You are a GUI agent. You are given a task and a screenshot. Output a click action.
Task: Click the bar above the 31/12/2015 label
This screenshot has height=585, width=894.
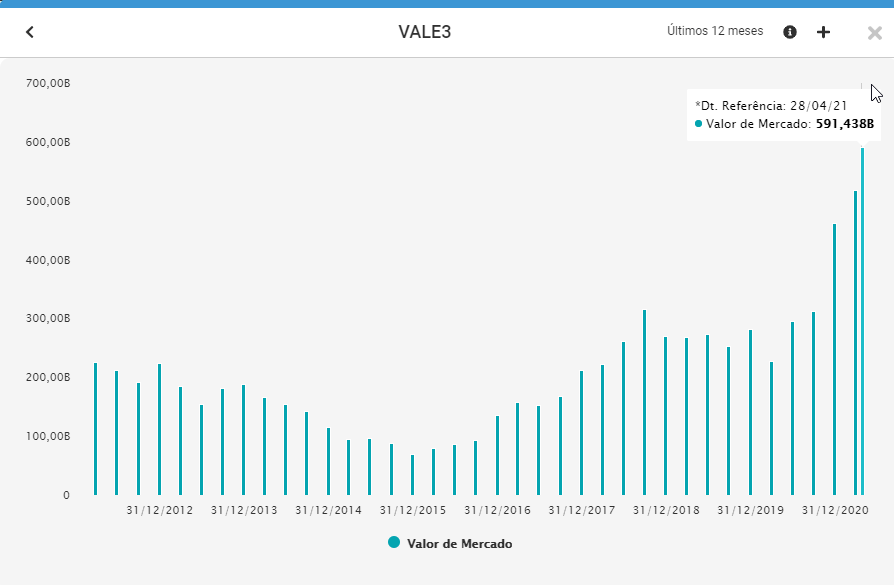[x=411, y=475]
